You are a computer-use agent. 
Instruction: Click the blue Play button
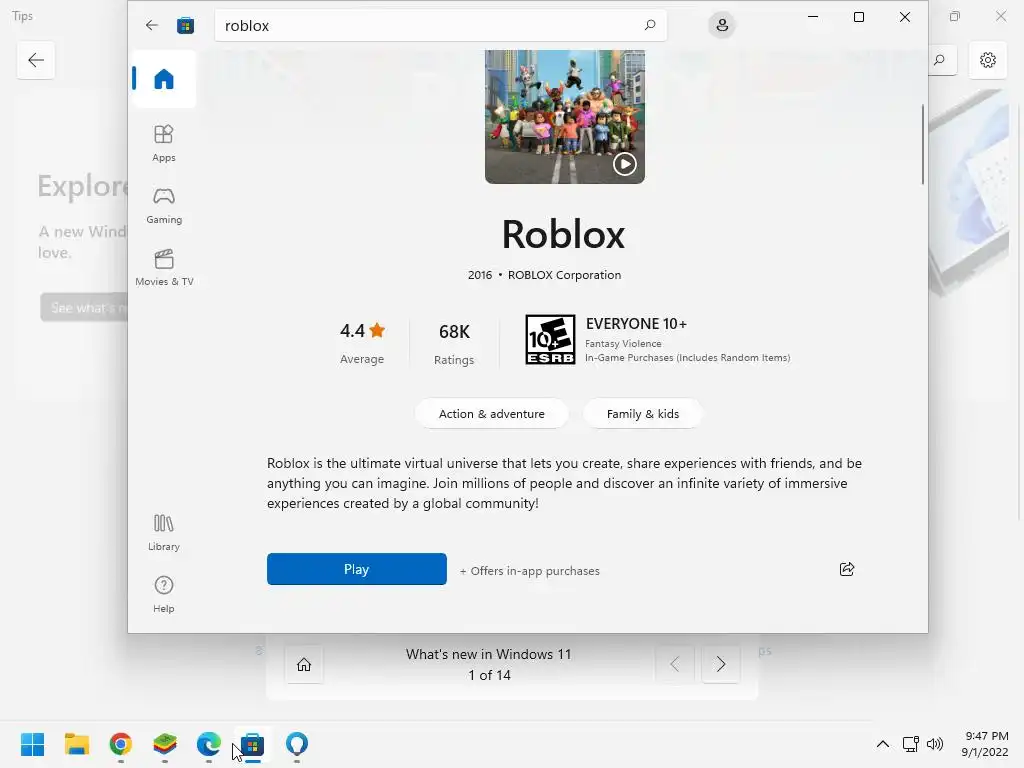click(357, 569)
